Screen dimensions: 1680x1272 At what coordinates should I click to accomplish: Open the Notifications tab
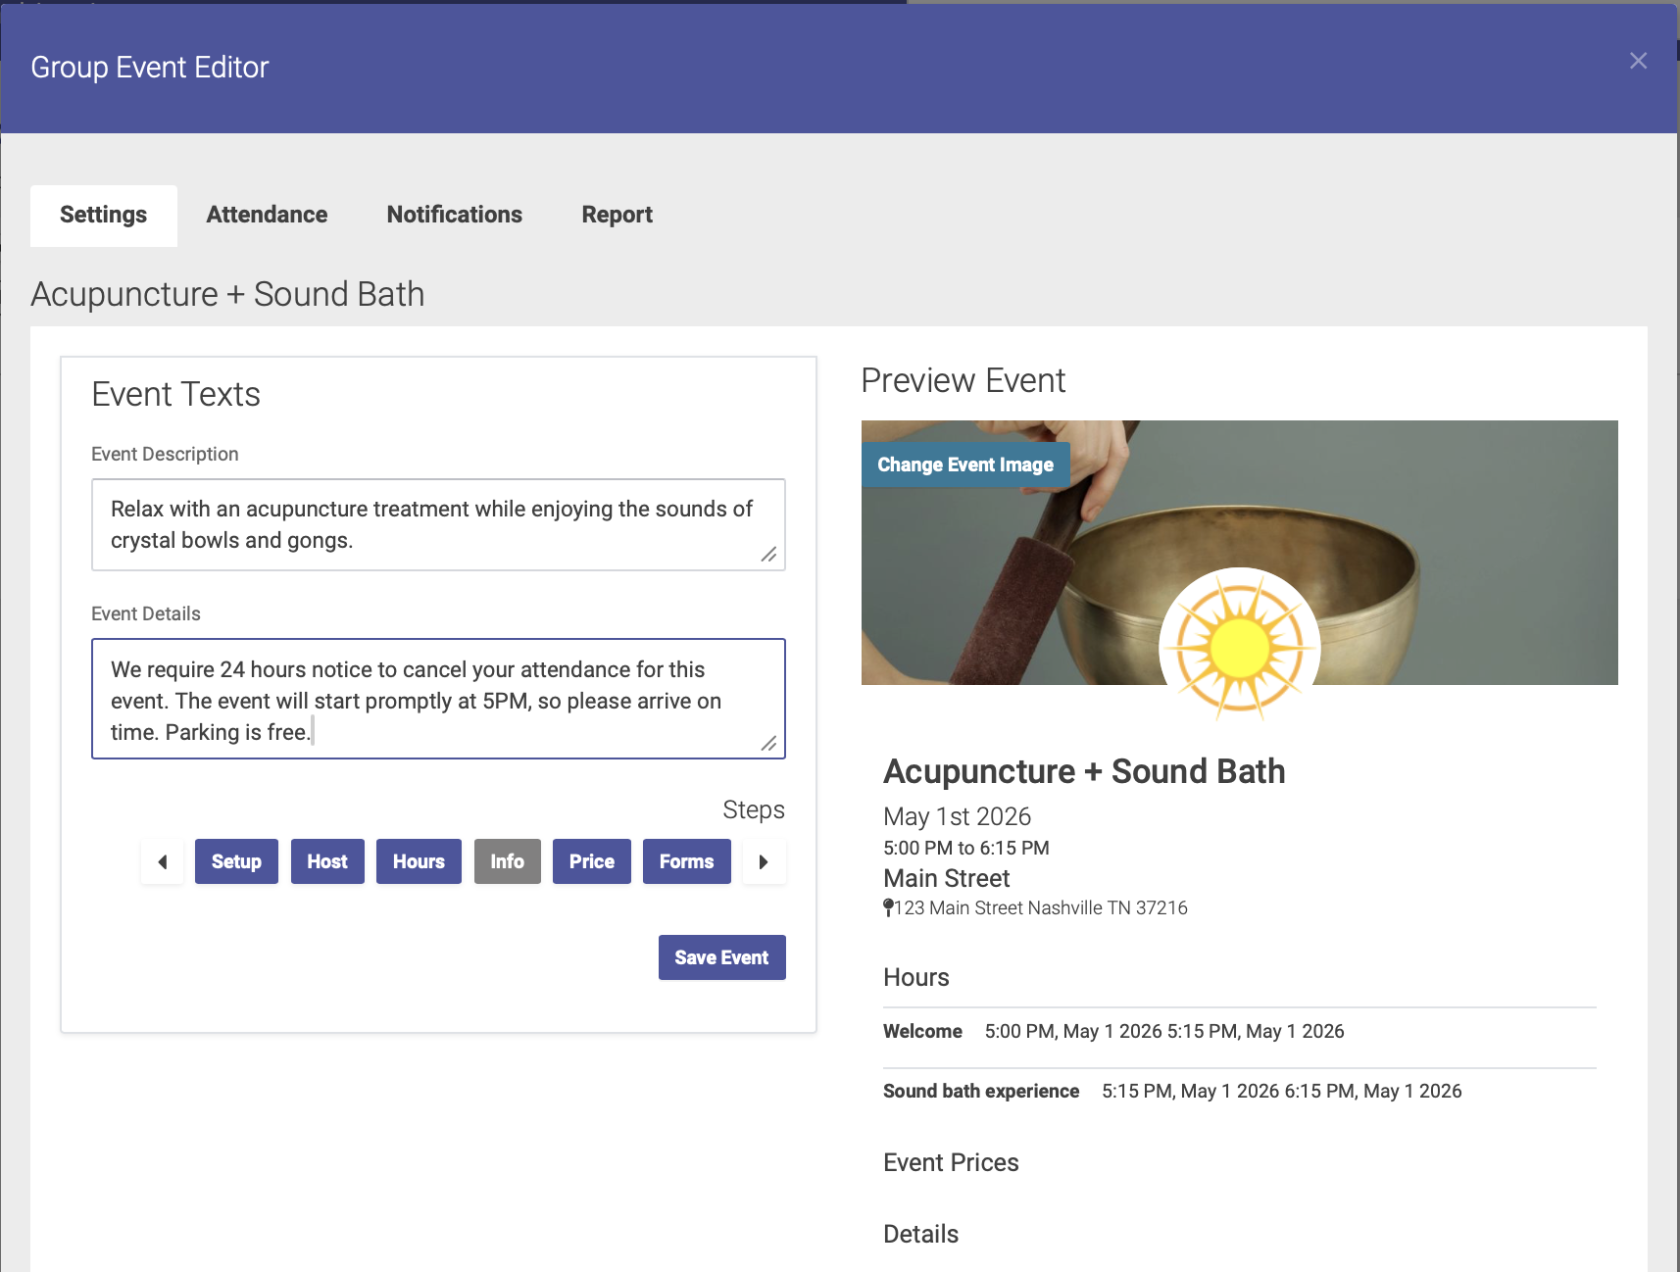454,215
